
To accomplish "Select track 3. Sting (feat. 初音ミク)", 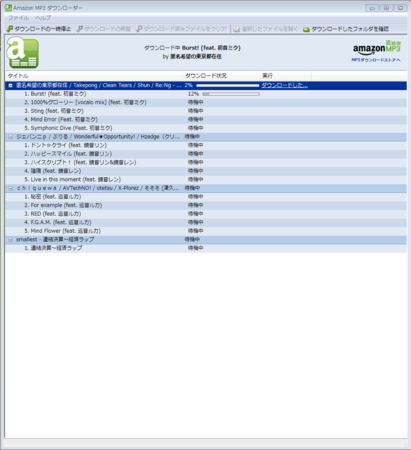I will 54,111.
